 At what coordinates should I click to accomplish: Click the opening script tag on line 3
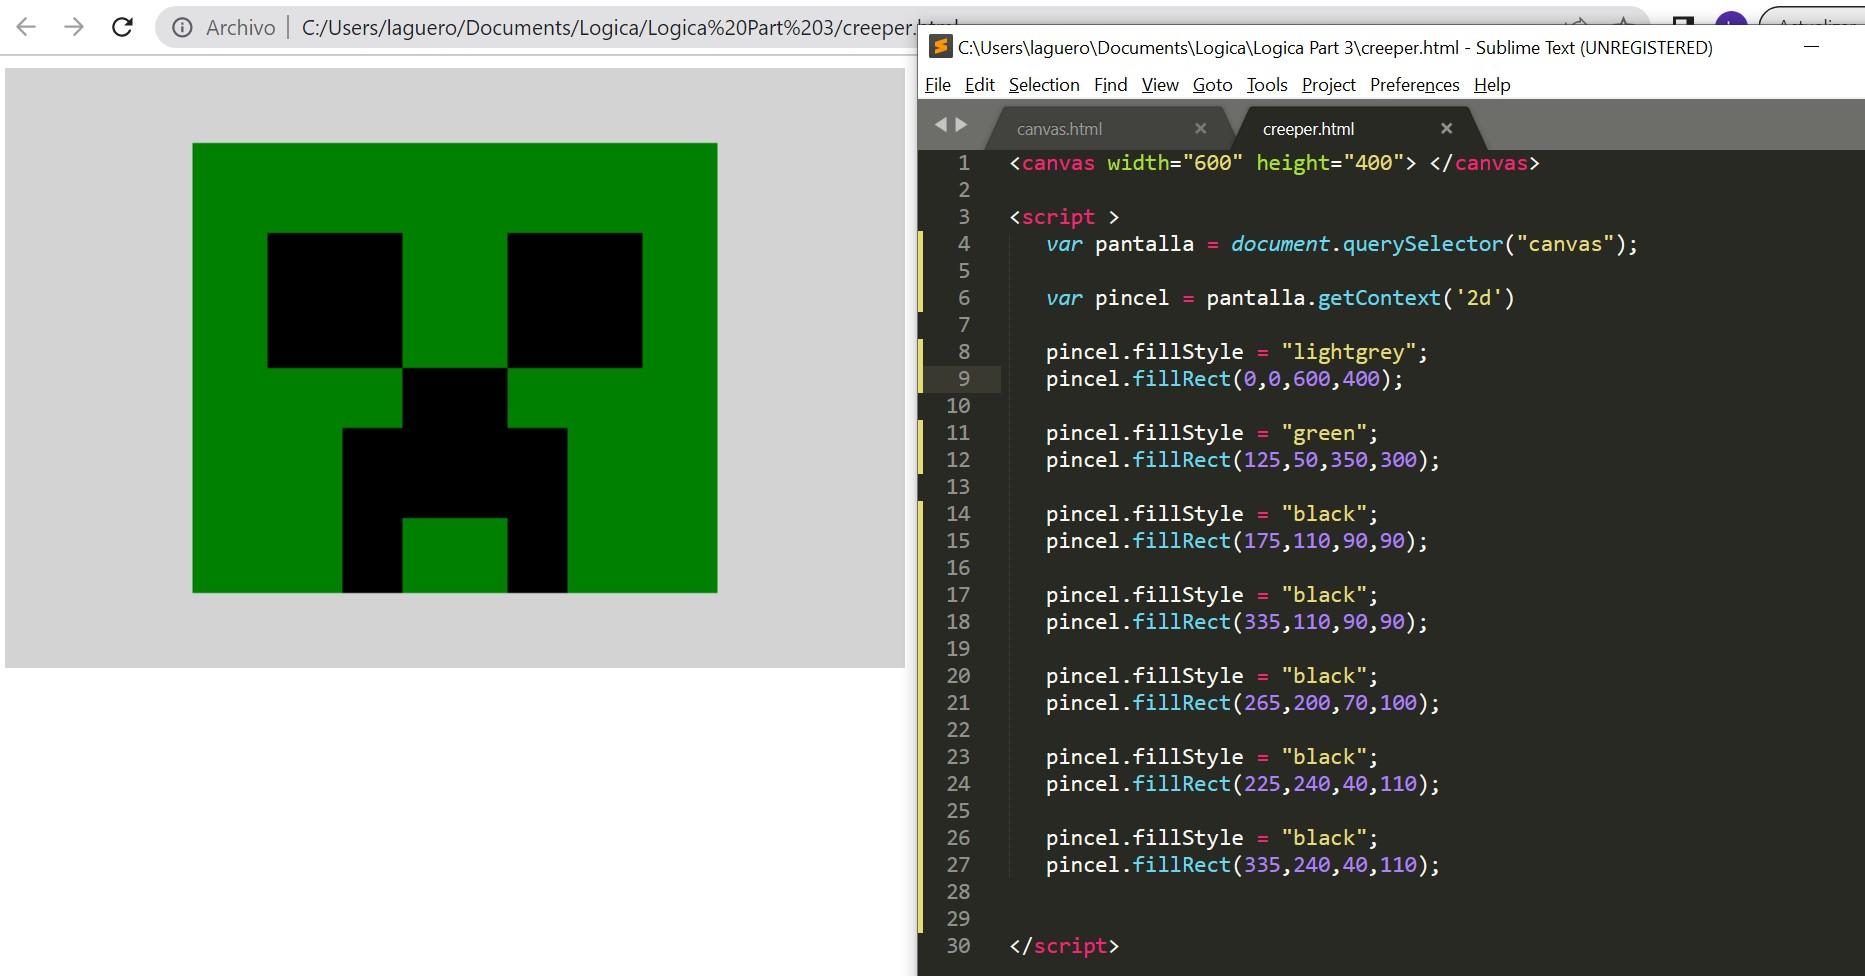(1064, 217)
